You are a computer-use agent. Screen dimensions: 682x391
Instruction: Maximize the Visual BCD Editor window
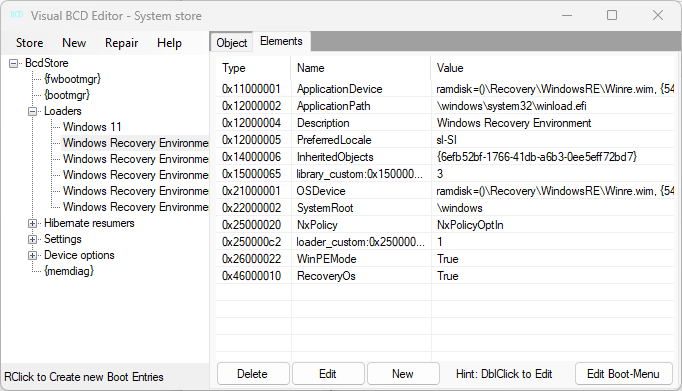click(x=612, y=15)
